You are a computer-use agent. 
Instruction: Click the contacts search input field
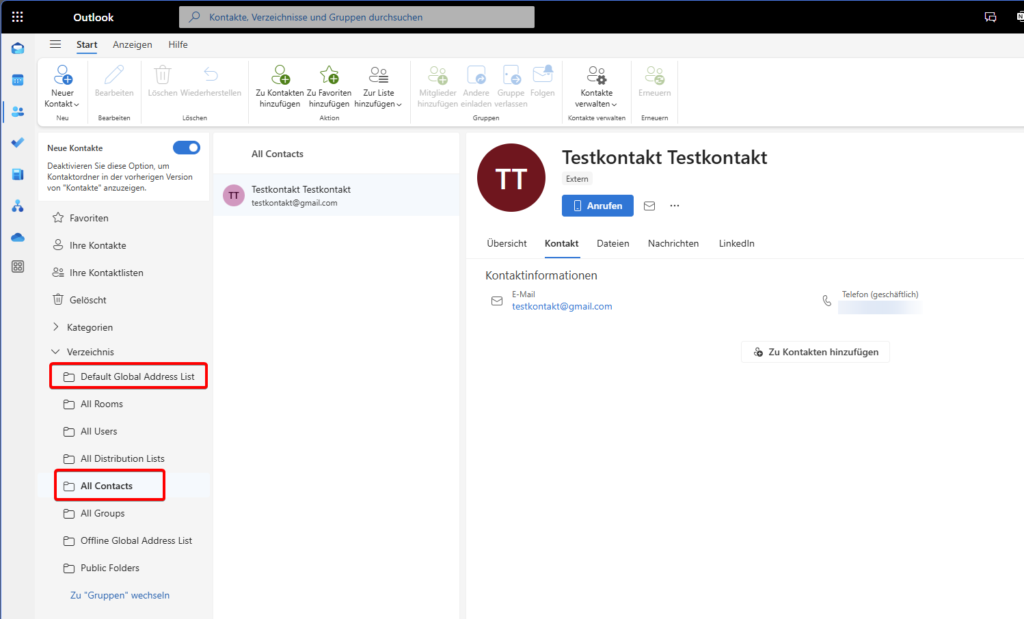(357, 17)
